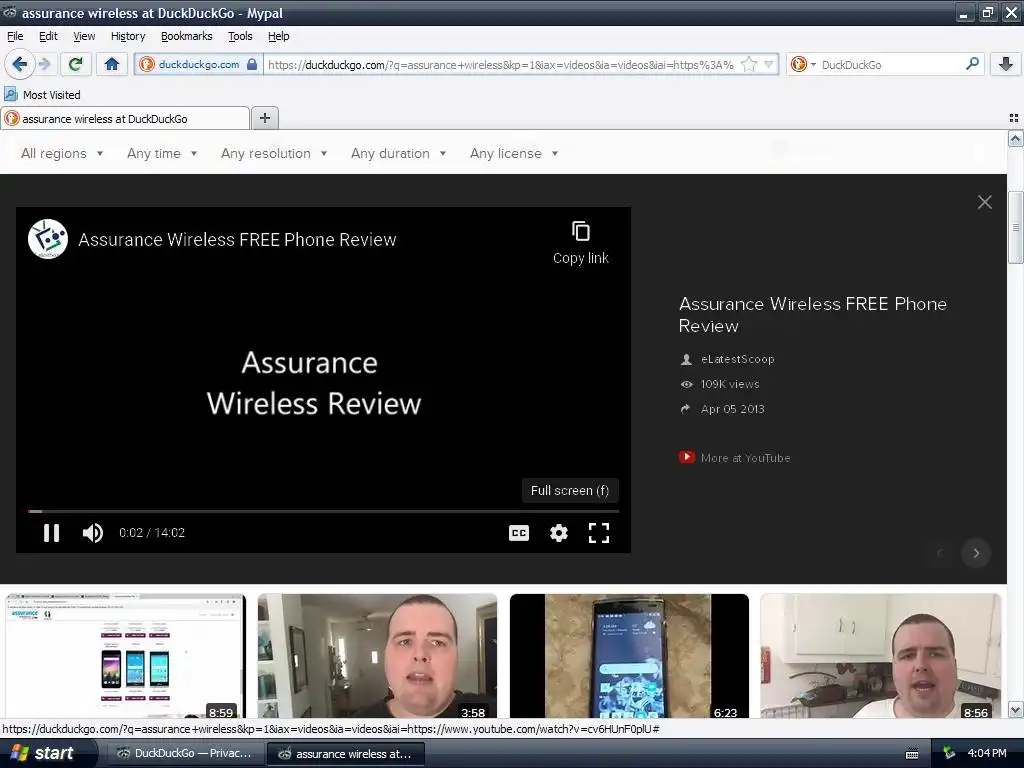Screen dimensions: 1024x768
Task: Open the video title link in player
Action: pyautogui.click(x=237, y=240)
